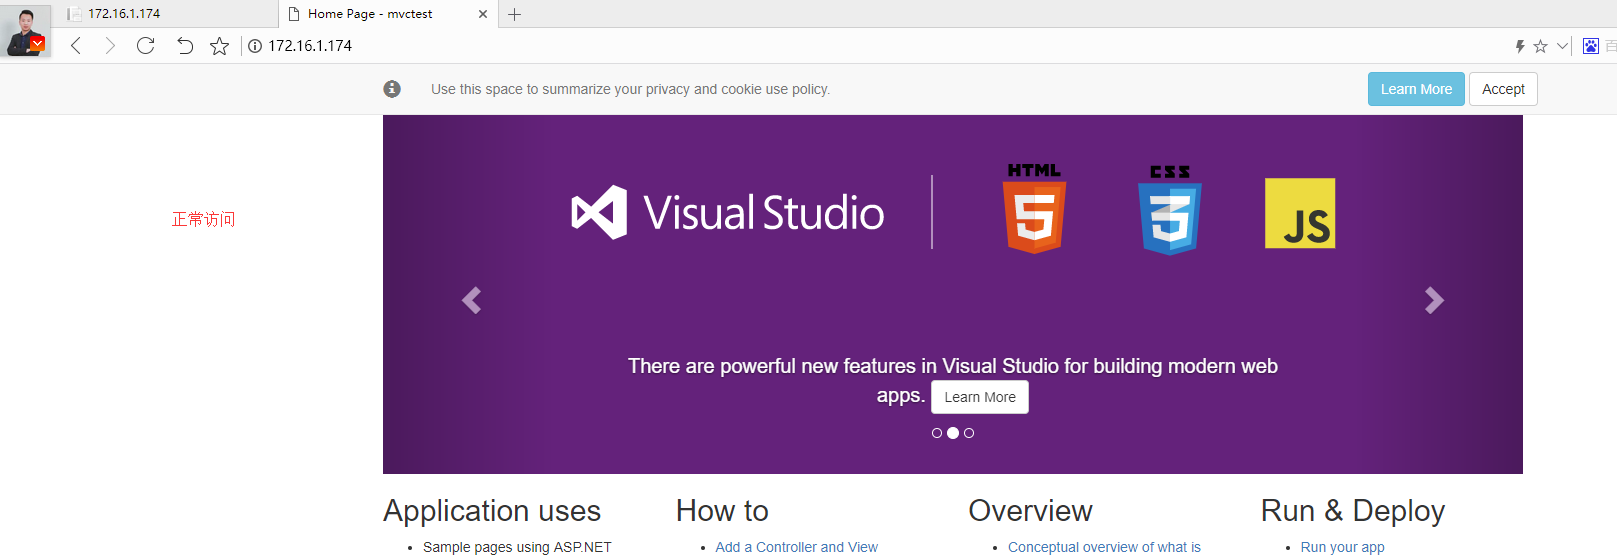Open the Add a Controller and View link
The height and width of the screenshot is (559, 1617).
tap(796, 547)
